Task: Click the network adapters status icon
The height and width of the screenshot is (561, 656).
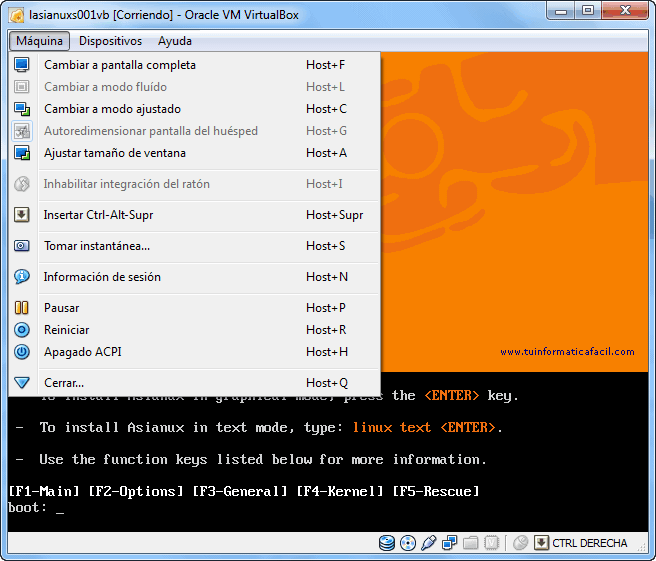Action: coord(450,543)
